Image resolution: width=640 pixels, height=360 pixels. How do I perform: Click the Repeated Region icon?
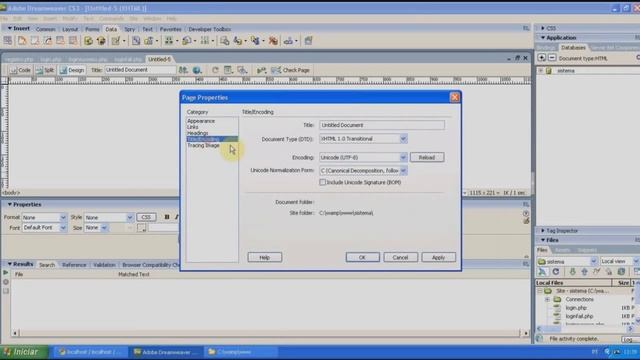point(136,41)
